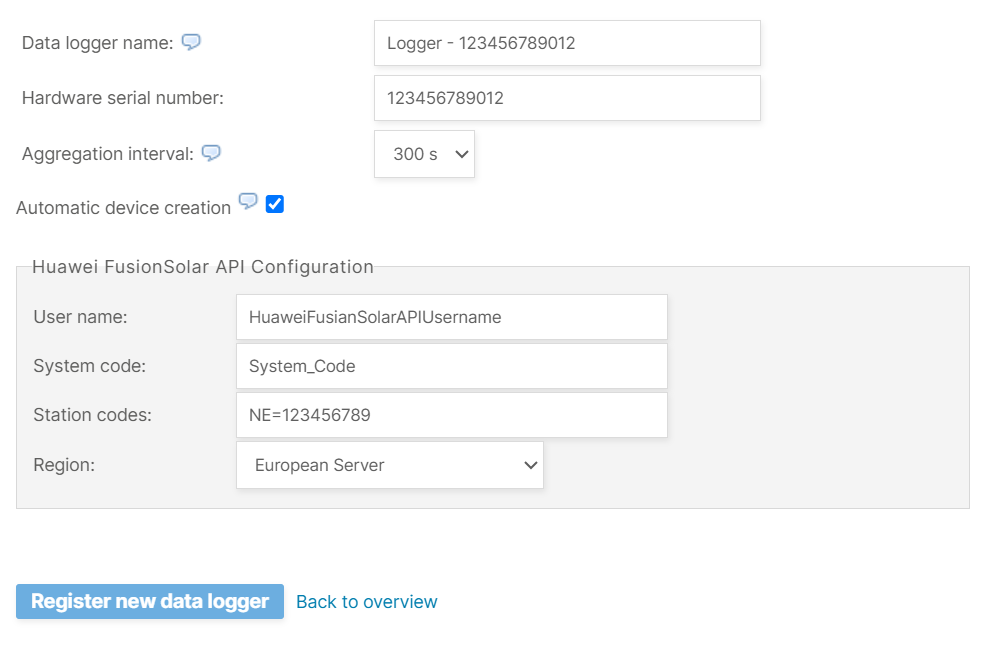Untick the Automatic device creation checkbox

274,204
